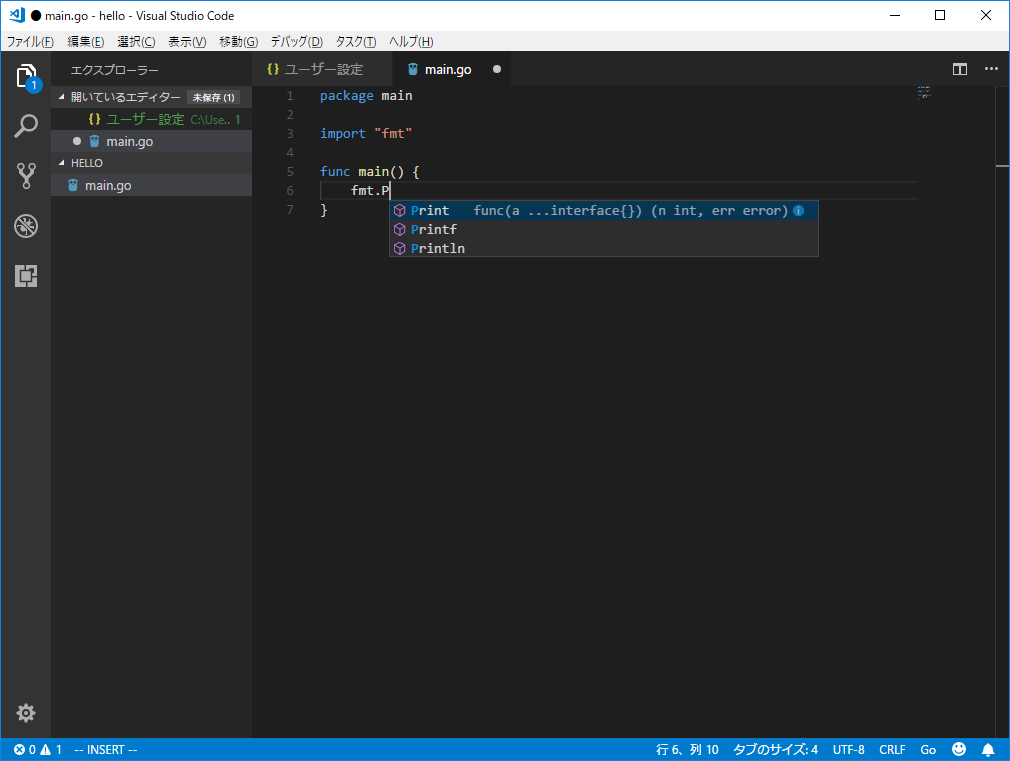Image resolution: width=1010 pixels, height=761 pixels.
Task: Click the unsaved dot on main.go tab
Action: click(497, 69)
